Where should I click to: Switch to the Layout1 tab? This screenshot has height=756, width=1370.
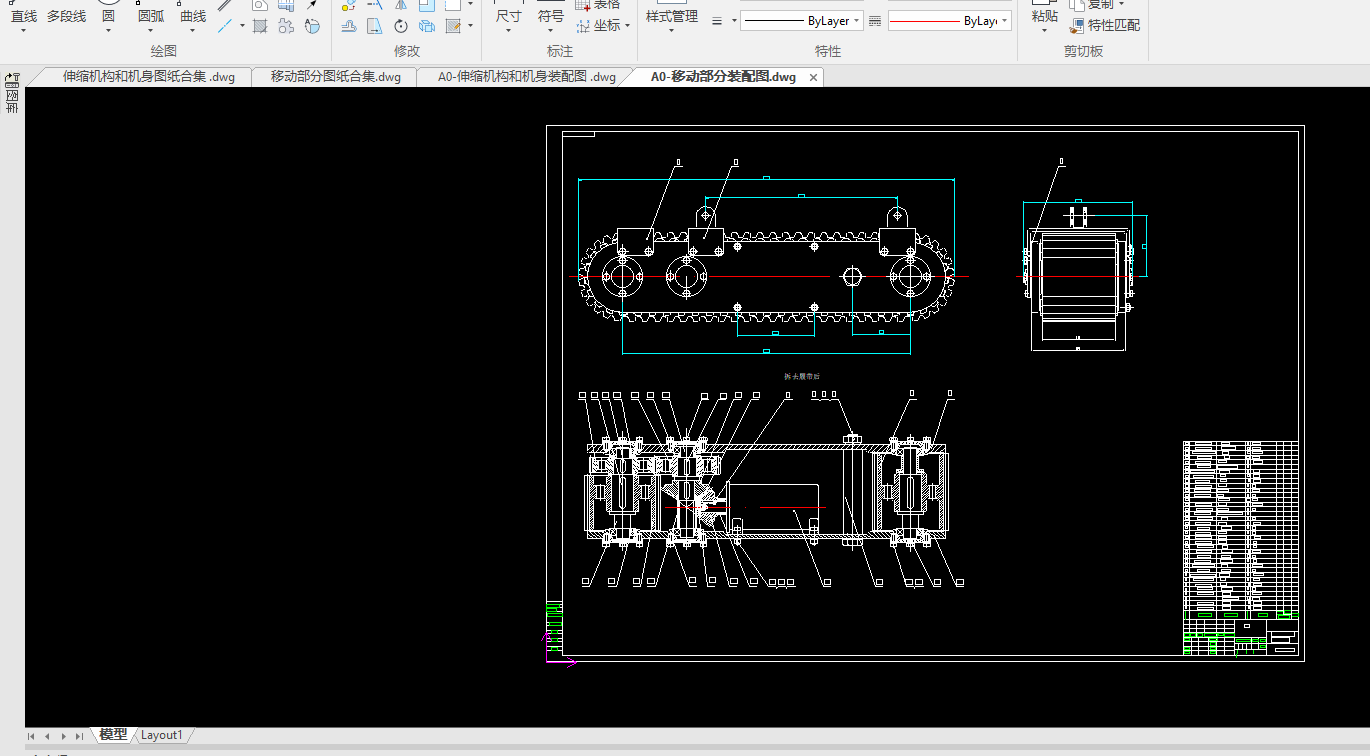161,735
